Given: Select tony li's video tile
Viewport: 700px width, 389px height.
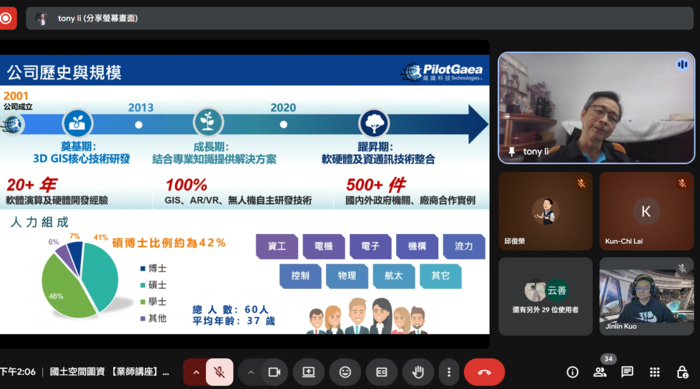Looking at the screenshot, I should click(596, 108).
